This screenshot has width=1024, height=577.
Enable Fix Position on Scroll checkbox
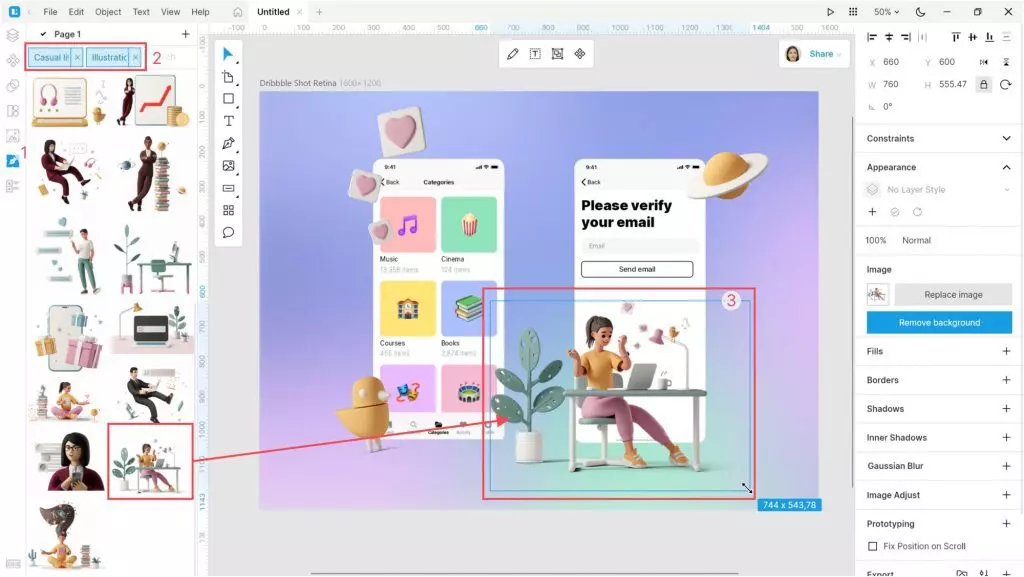pos(872,546)
